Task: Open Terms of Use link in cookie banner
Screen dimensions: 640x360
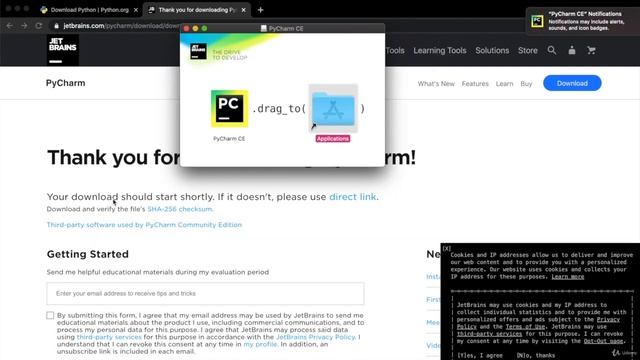Action: [x=525, y=327]
